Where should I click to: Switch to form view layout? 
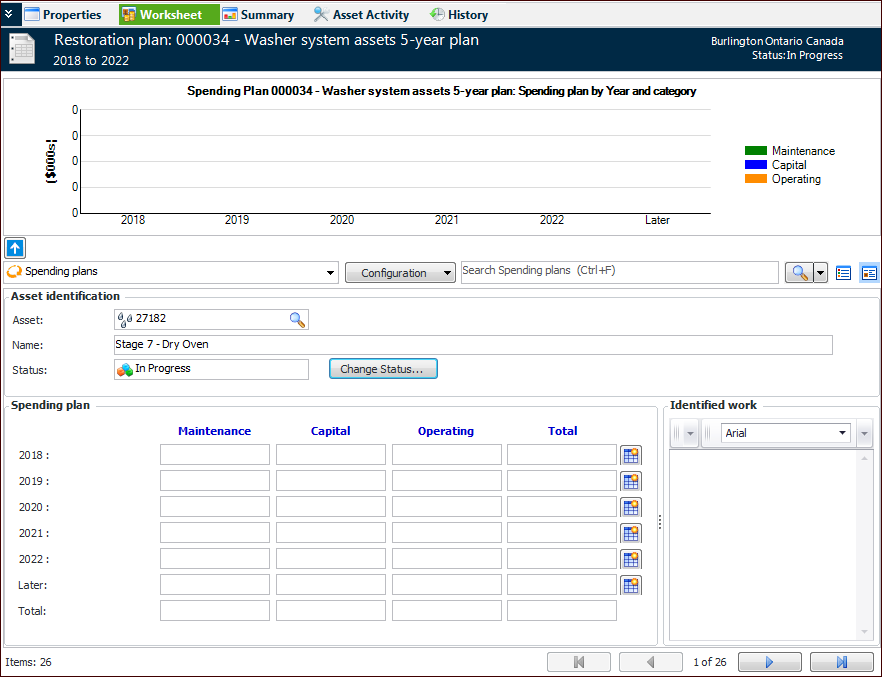[868, 273]
